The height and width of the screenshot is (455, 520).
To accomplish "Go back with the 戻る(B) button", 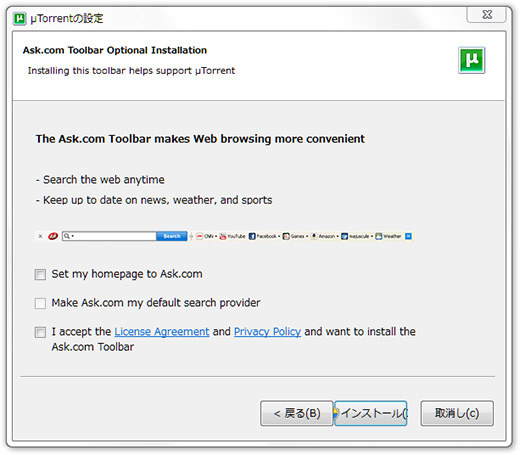I will coord(297,413).
